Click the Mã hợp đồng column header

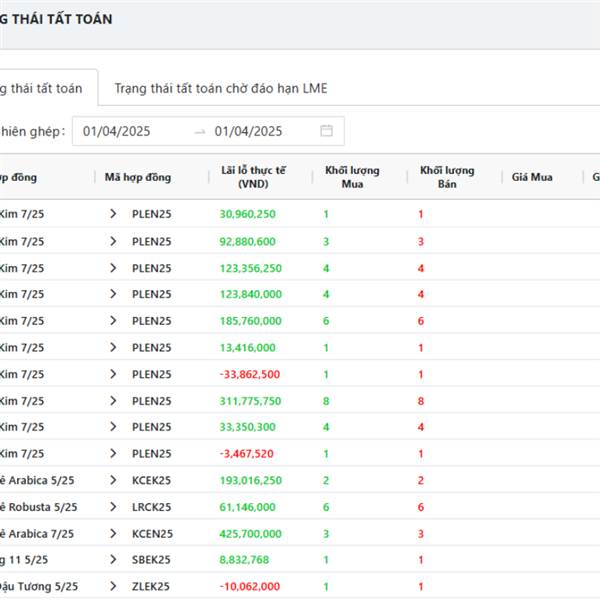tap(138, 178)
